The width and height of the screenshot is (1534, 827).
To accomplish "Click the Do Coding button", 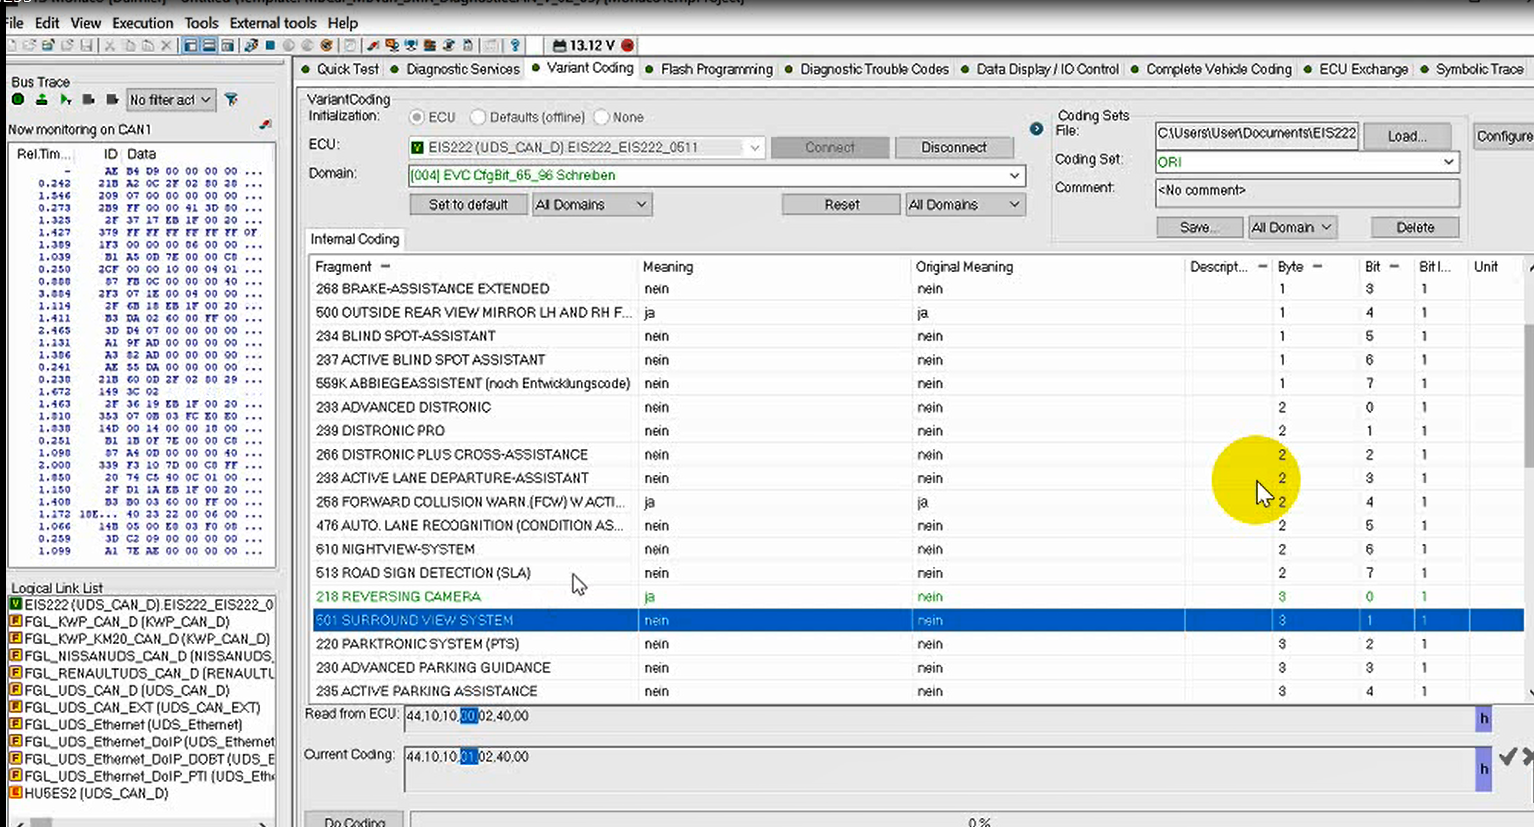I will (354, 820).
